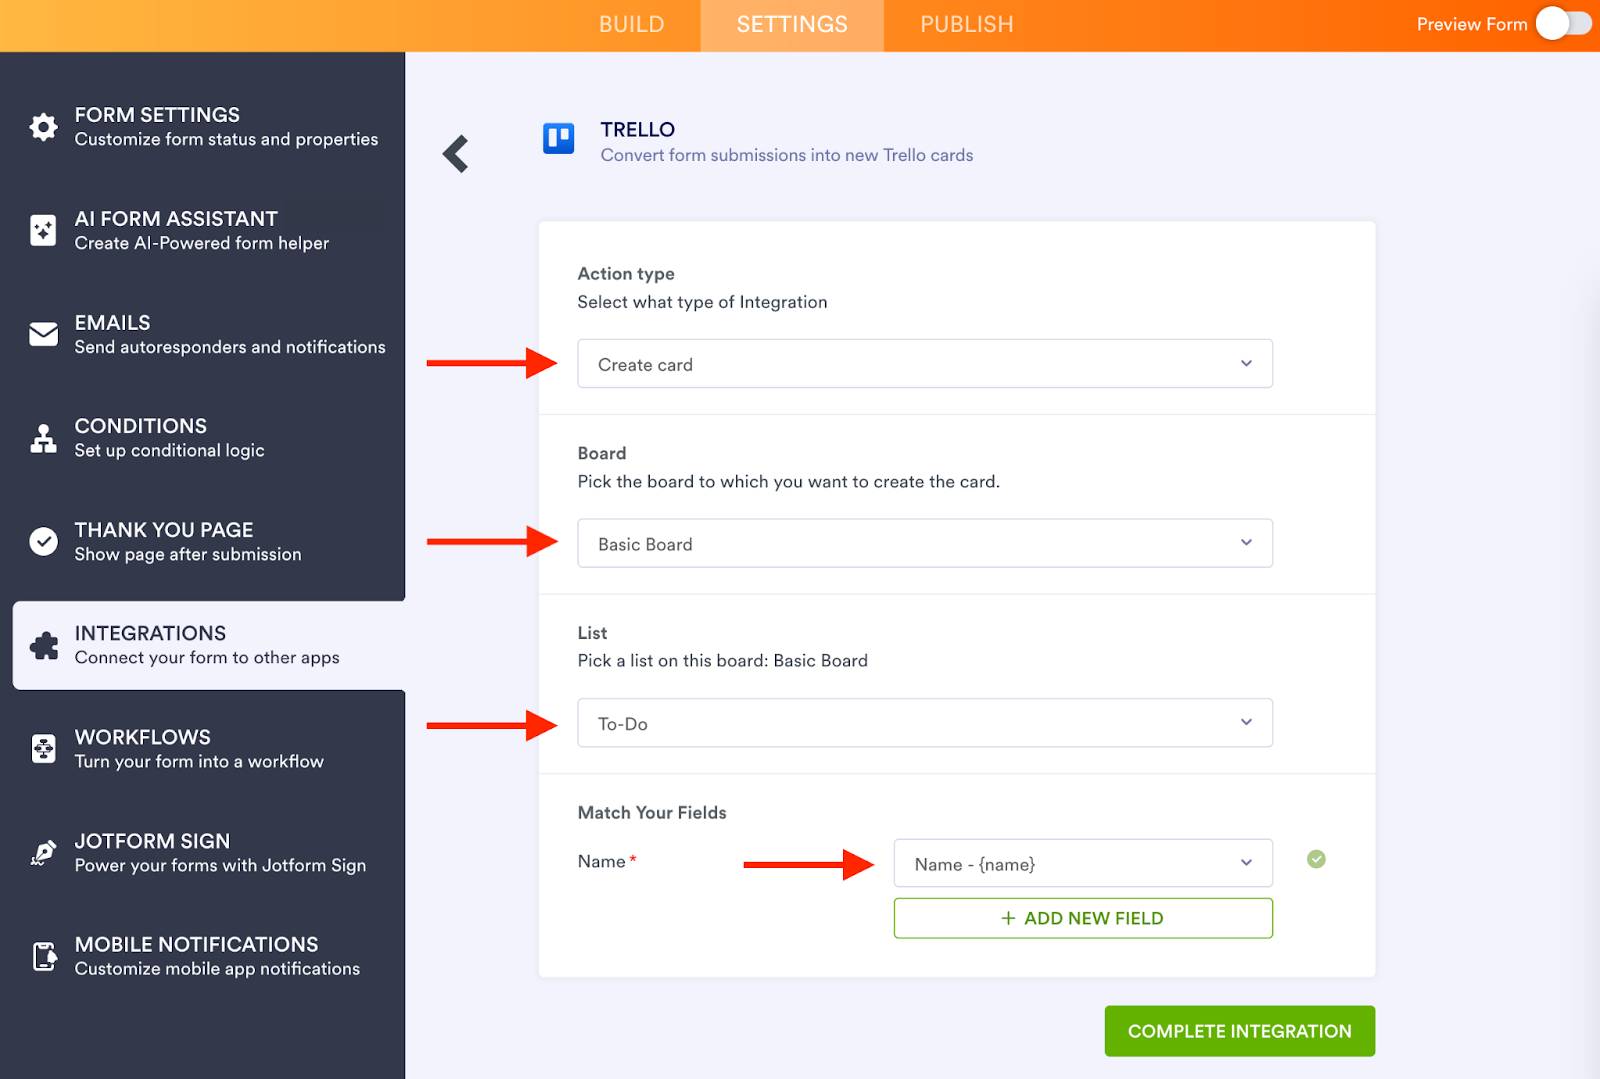Open the Name - {name} field dropdown

1083,863
